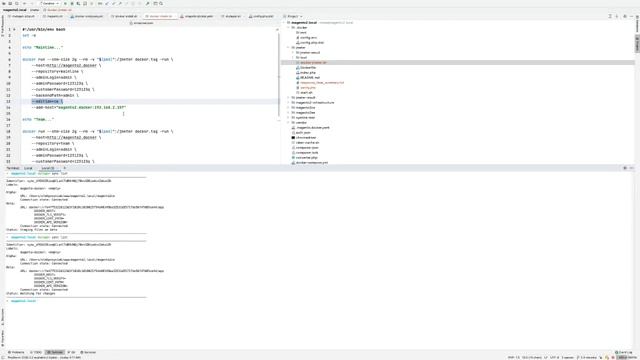640x360 pixels.
Task: Expand the magento2ce folder
Action: [x=289, y=108]
